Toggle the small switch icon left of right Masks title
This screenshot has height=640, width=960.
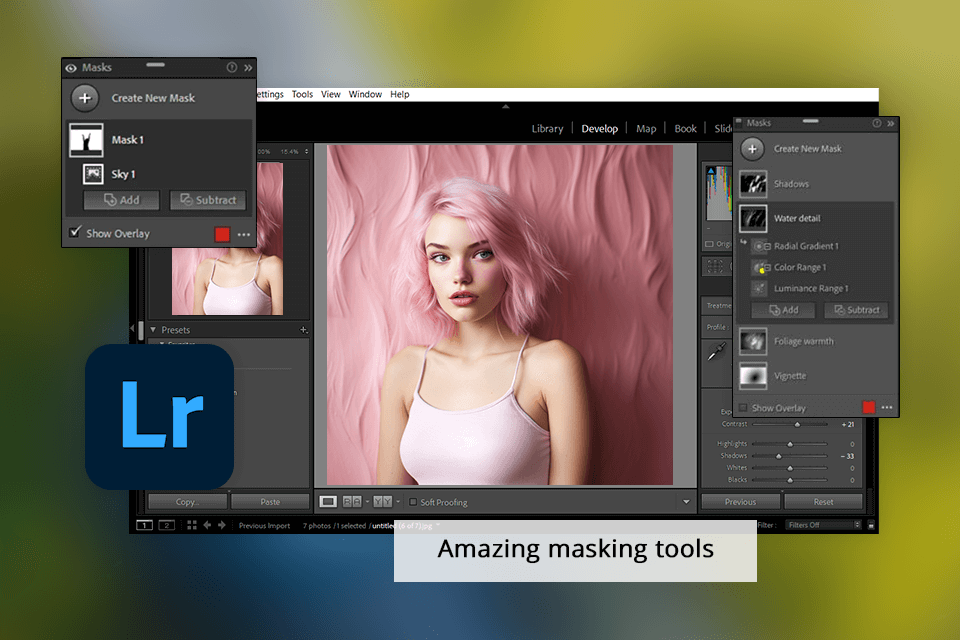[739, 121]
